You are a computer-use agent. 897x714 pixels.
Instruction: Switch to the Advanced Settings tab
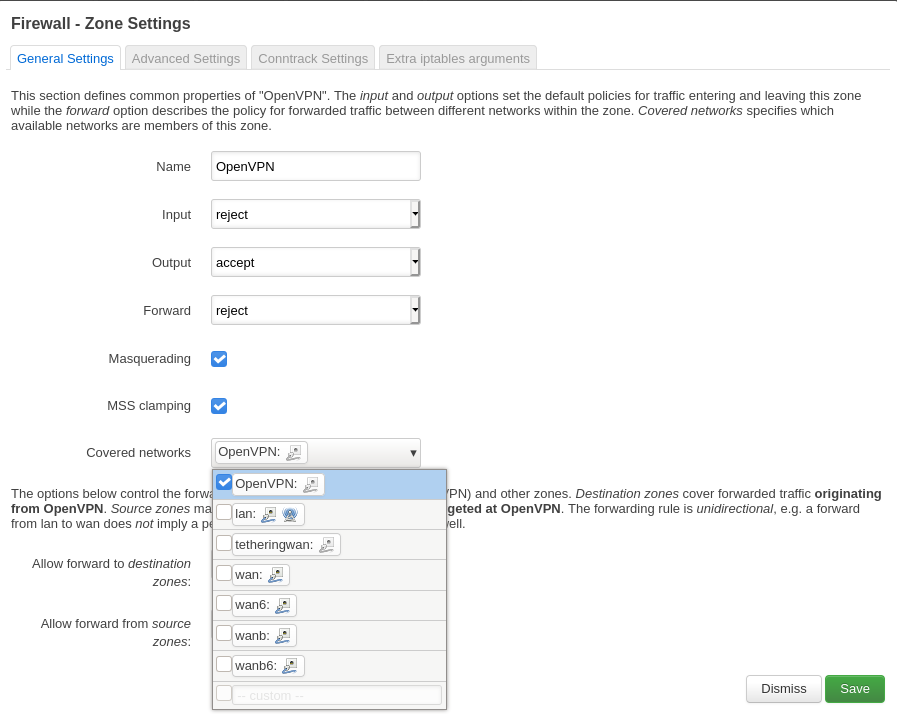point(186,58)
